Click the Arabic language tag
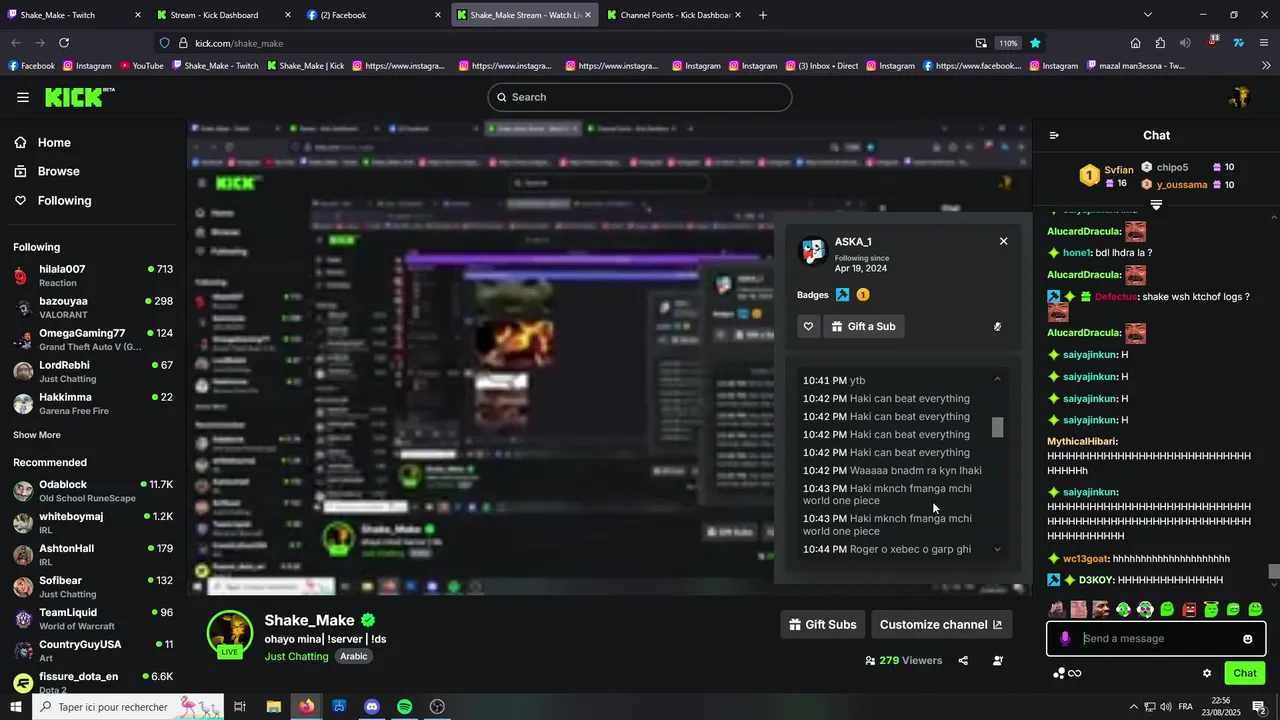Image resolution: width=1280 pixels, height=720 pixels. click(x=354, y=656)
